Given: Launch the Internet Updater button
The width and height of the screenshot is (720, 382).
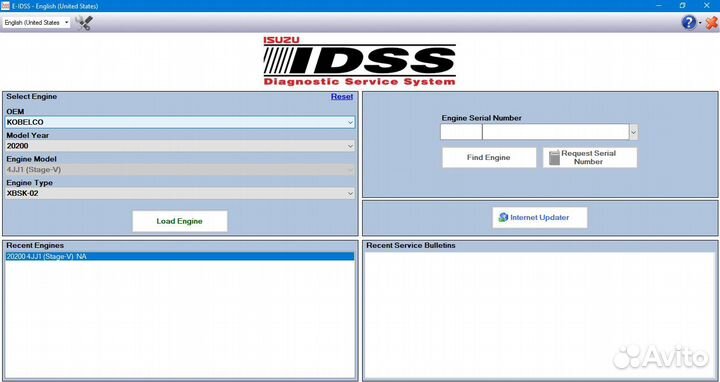Looking at the screenshot, I should (x=540, y=218).
